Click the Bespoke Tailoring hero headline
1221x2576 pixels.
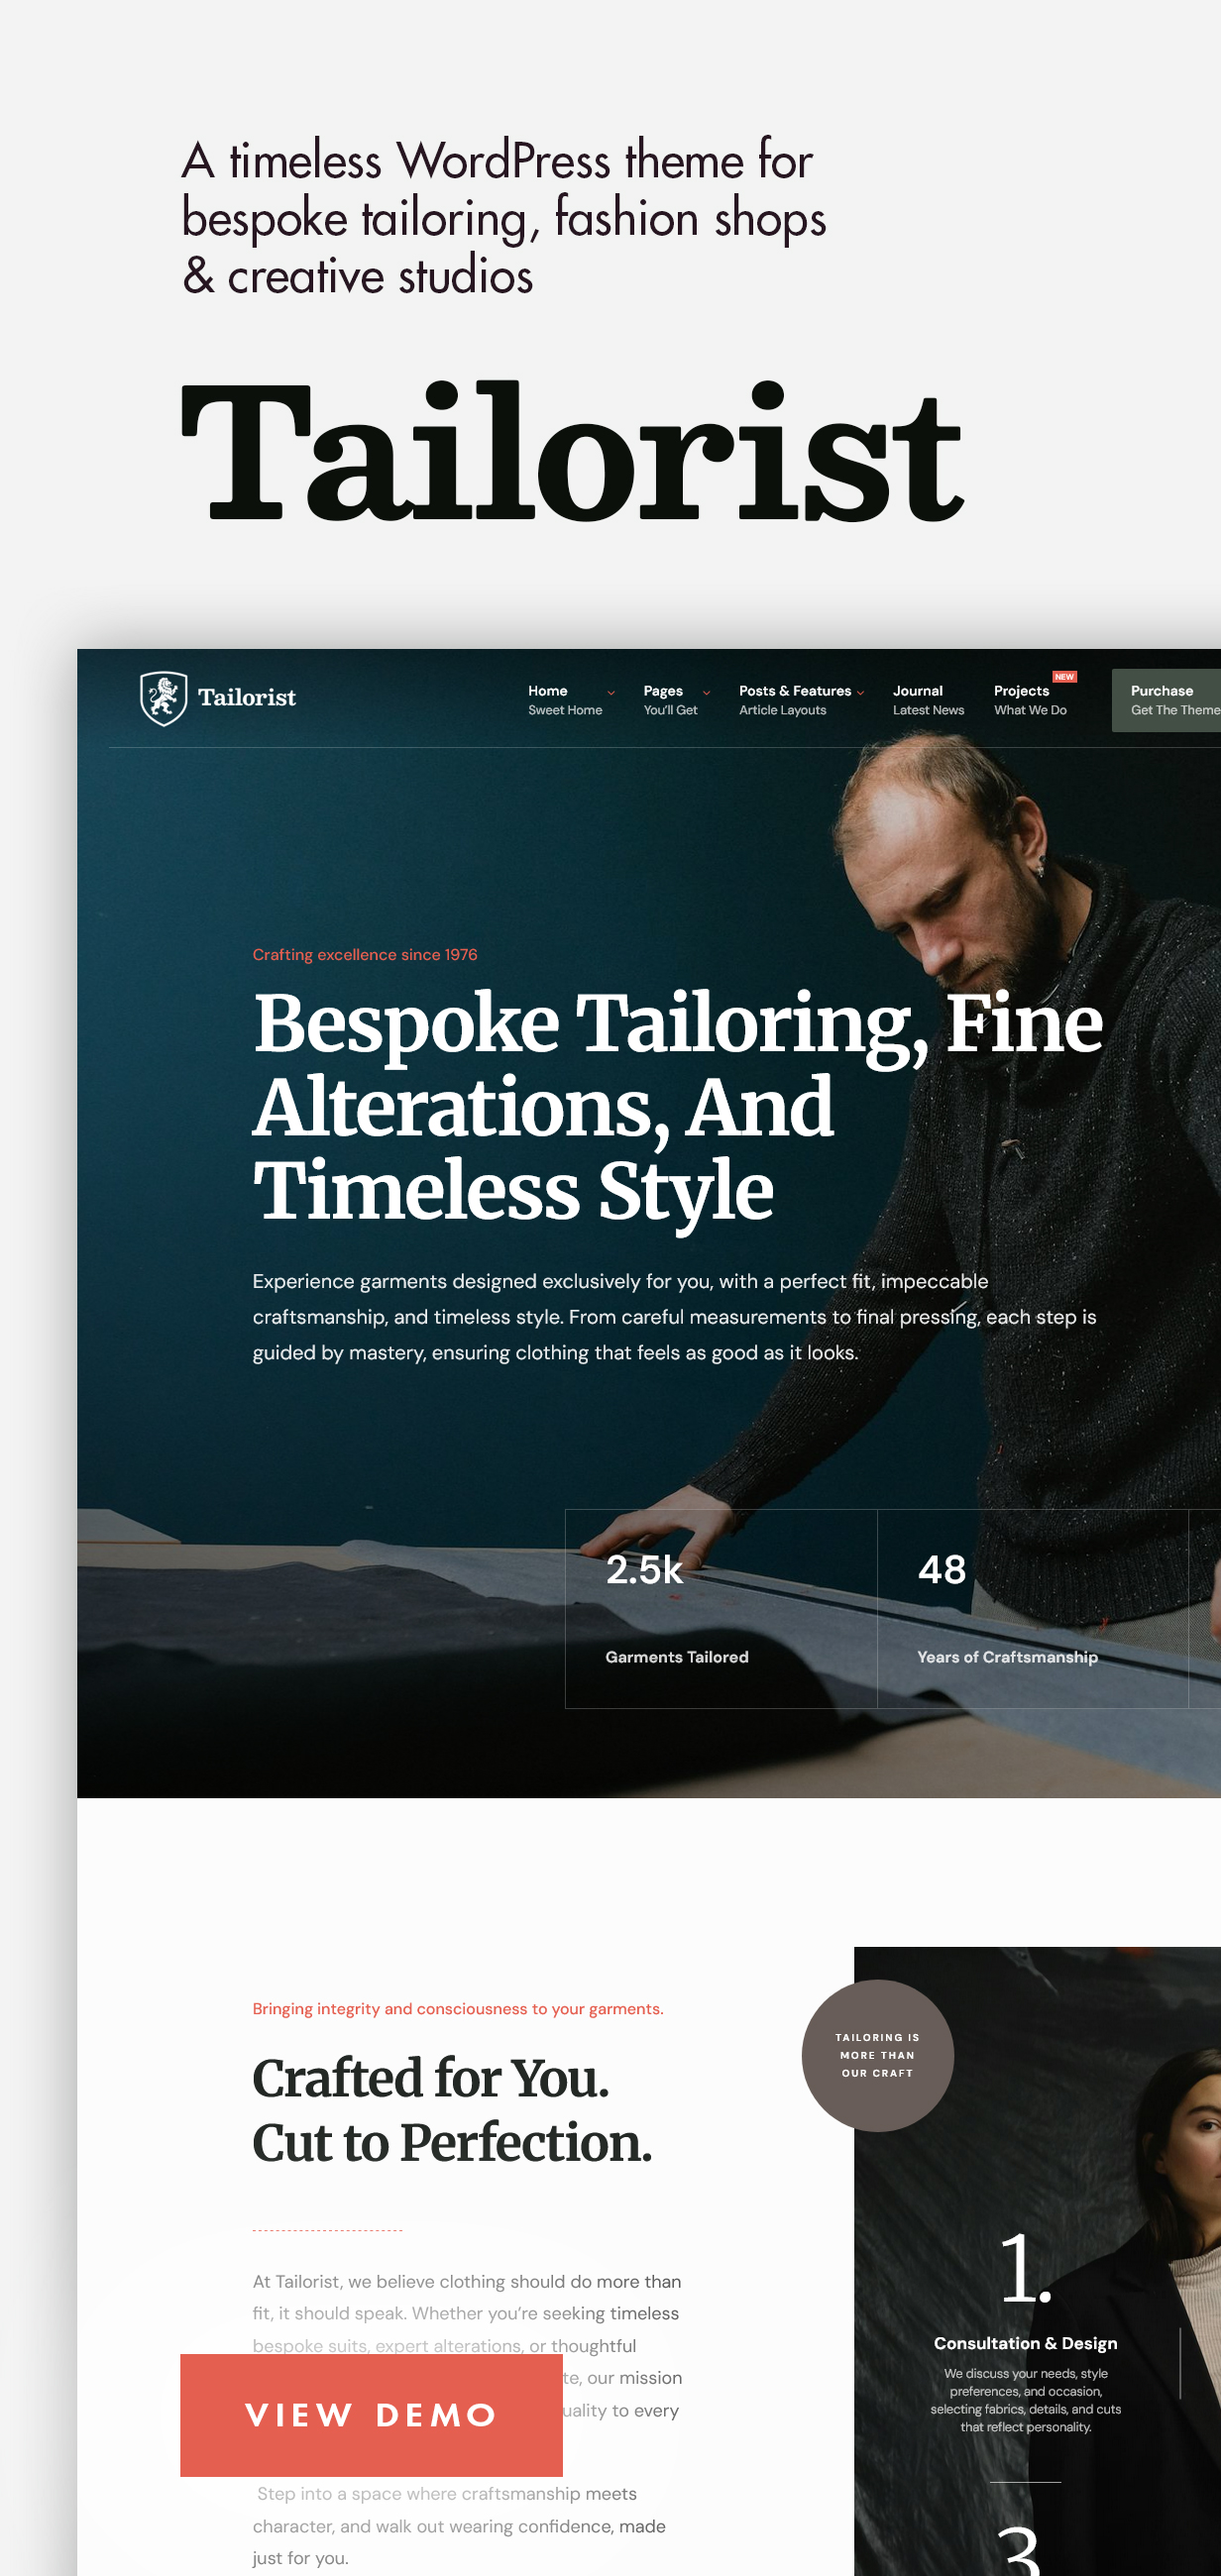pos(677,1105)
